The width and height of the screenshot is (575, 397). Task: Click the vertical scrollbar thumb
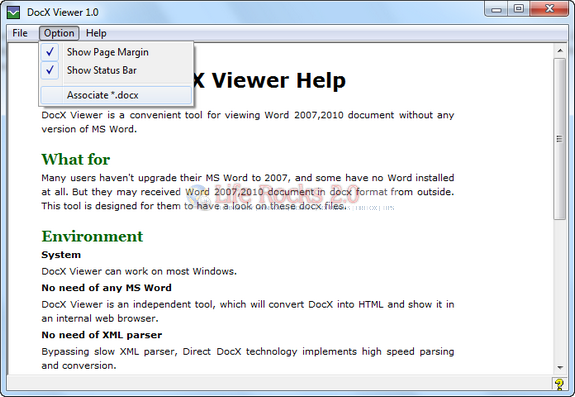[x=560, y=139]
